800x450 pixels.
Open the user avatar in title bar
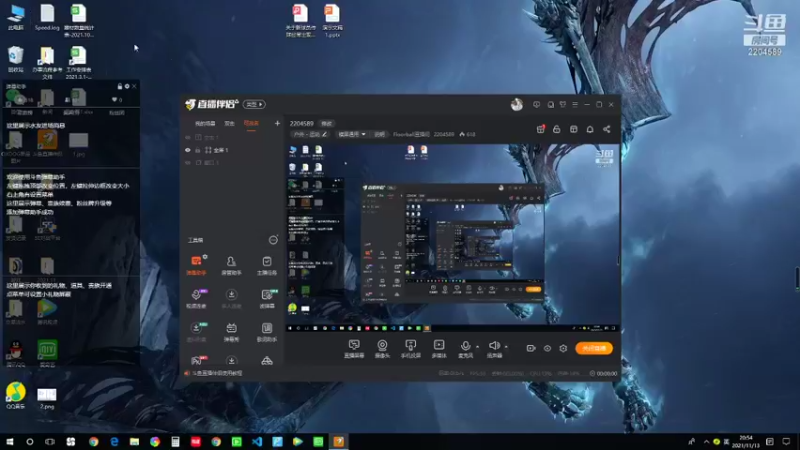(517, 105)
